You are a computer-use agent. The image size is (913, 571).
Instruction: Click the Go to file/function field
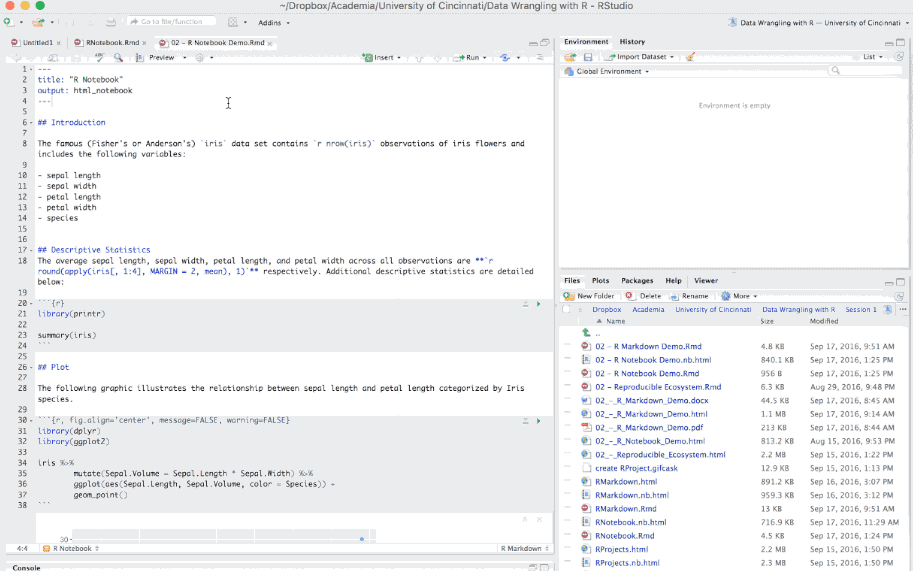[171, 22]
